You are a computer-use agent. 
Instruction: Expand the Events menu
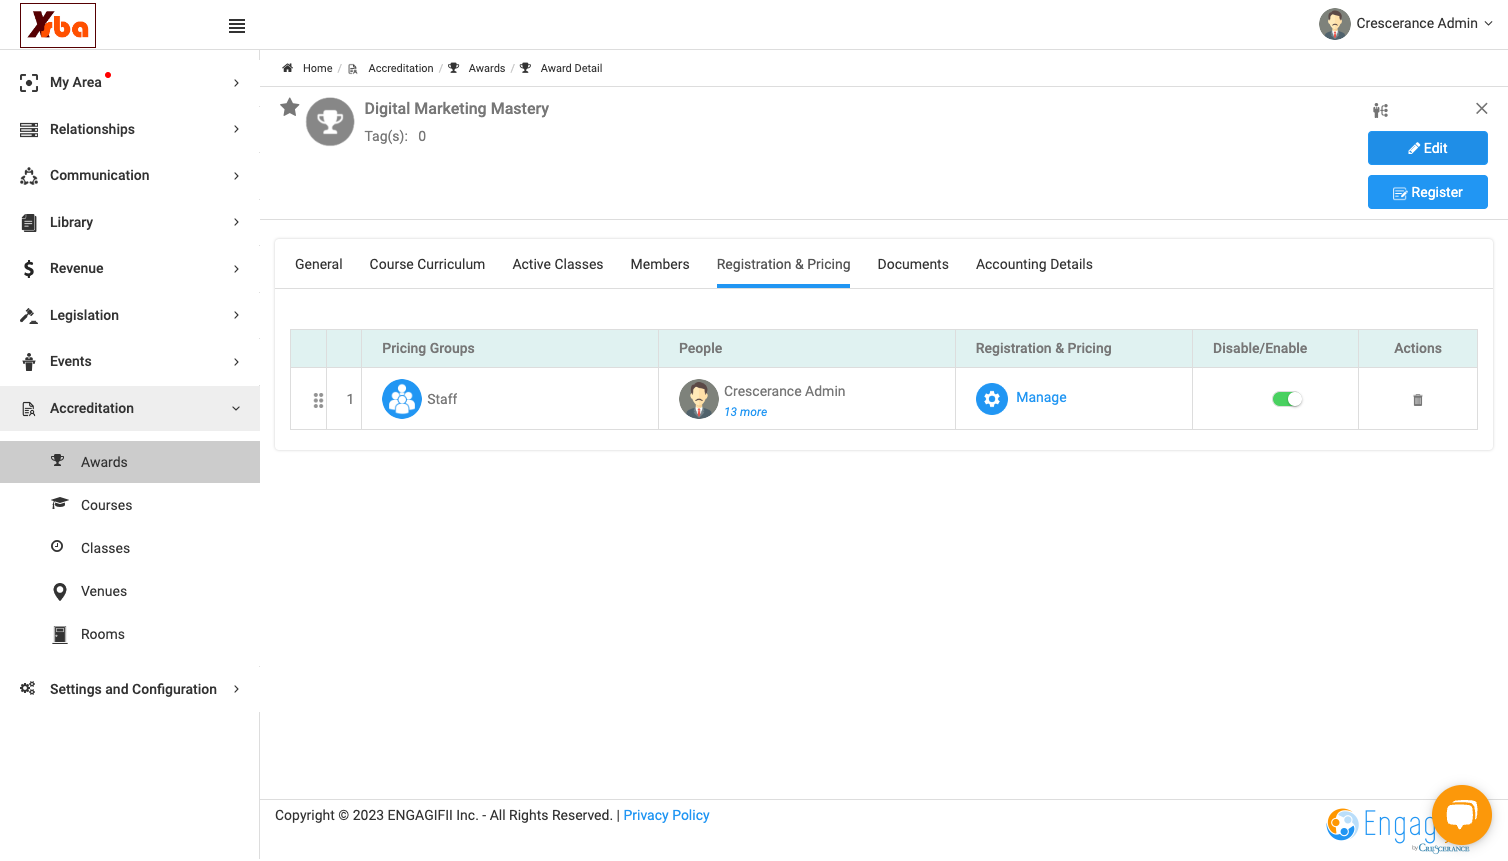(x=130, y=361)
